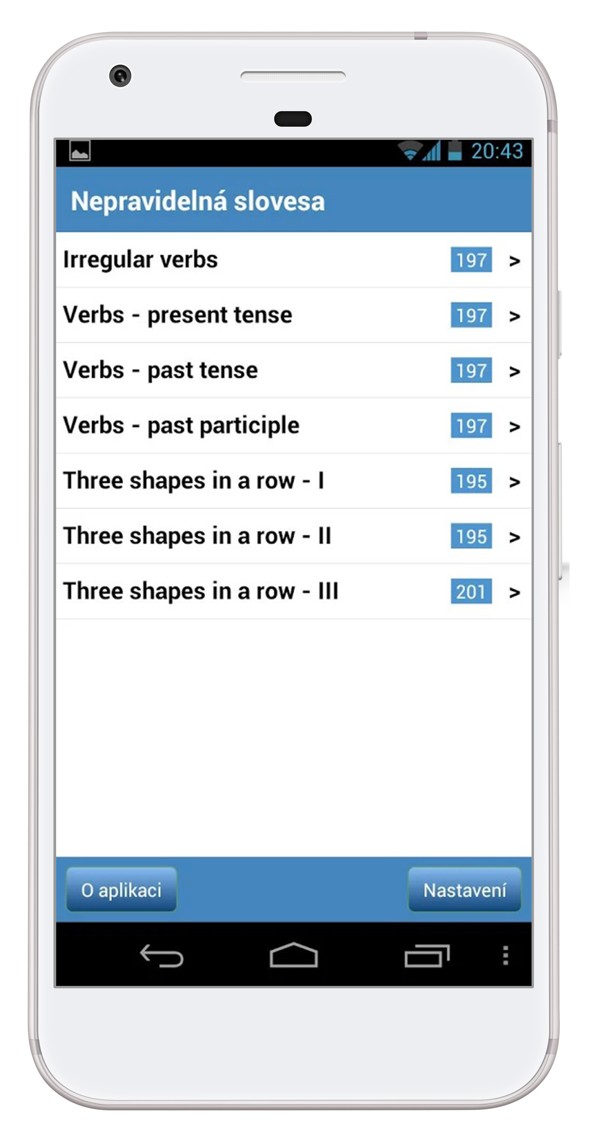590x1142 pixels.
Task: Tap the battery icon in status bar
Action: tap(455, 151)
